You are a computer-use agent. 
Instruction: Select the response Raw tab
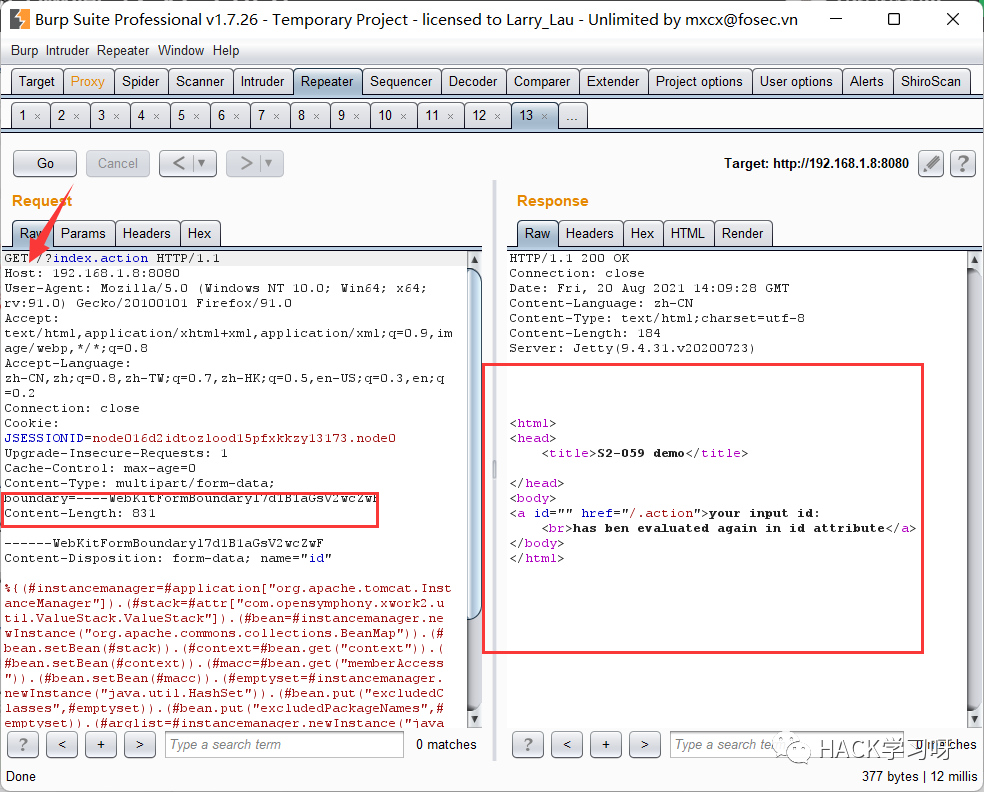[x=538, y=233]
